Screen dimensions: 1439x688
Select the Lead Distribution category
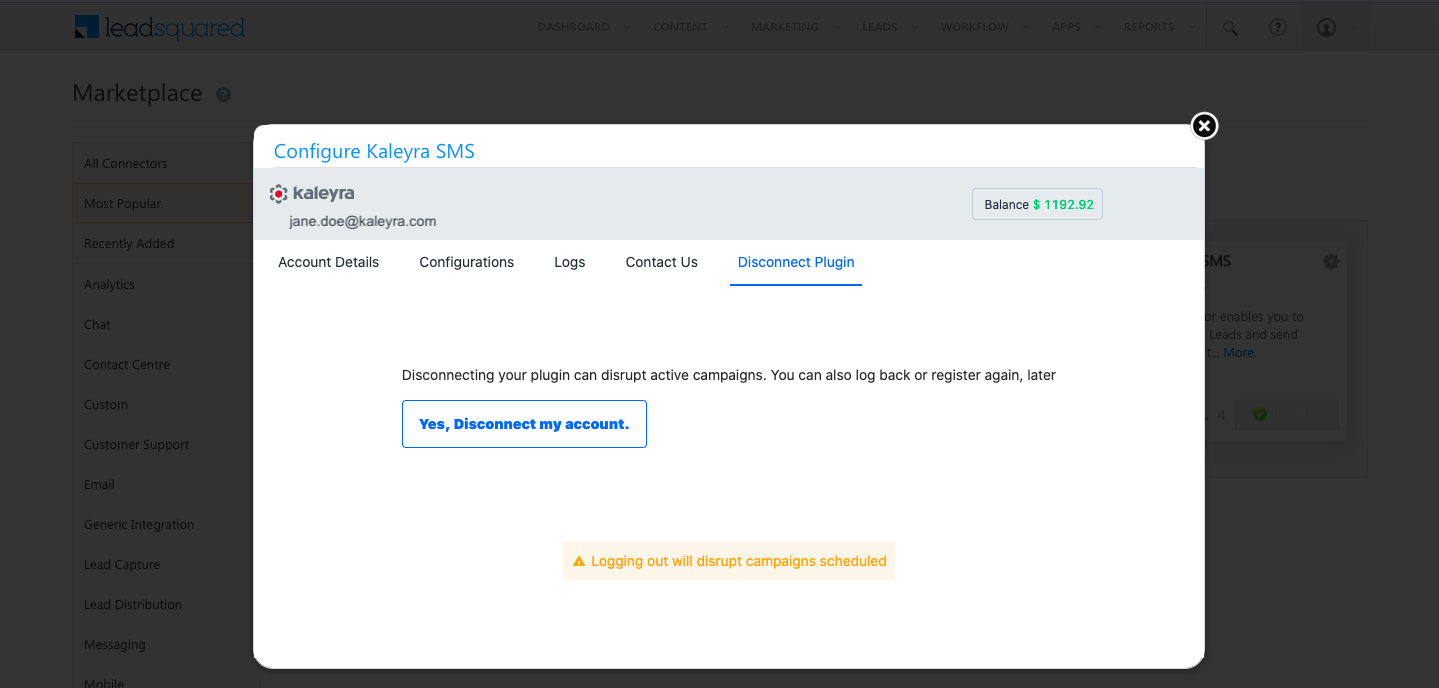coord(163,604)
